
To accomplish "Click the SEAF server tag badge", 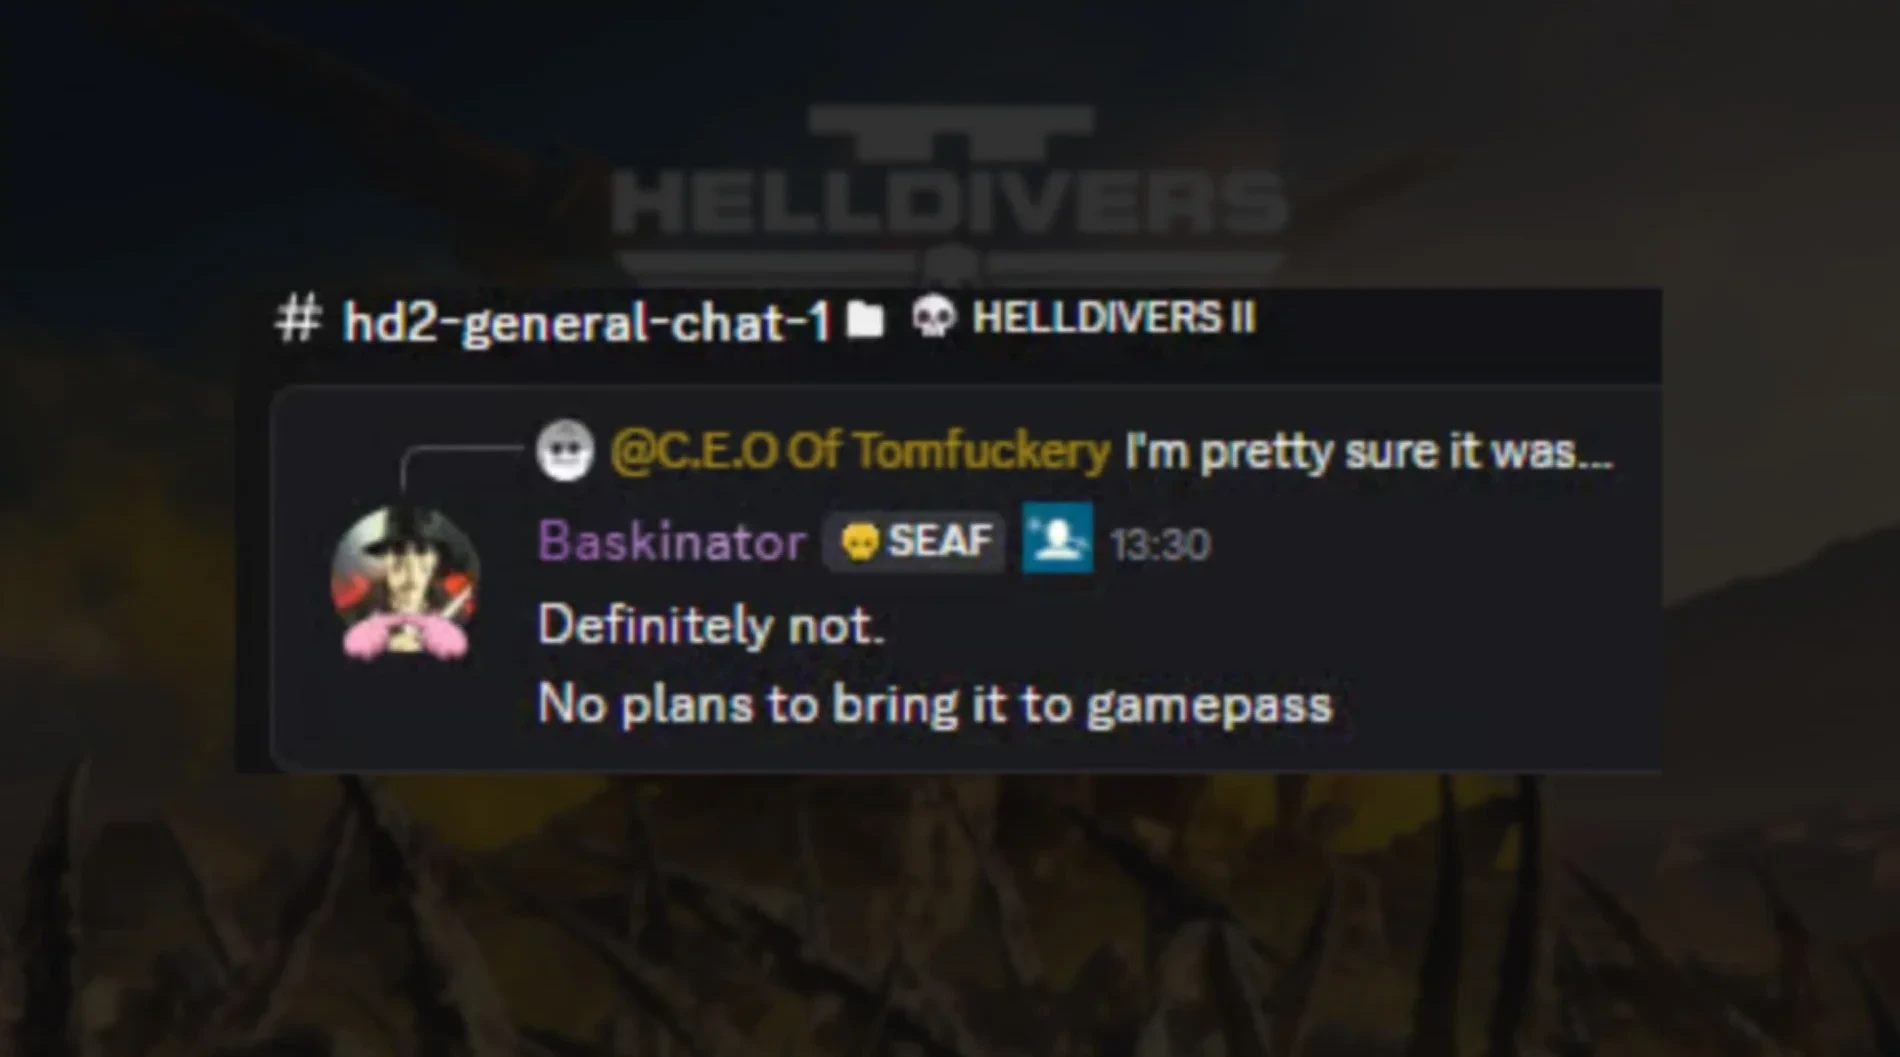I will (x=914, y=542).
